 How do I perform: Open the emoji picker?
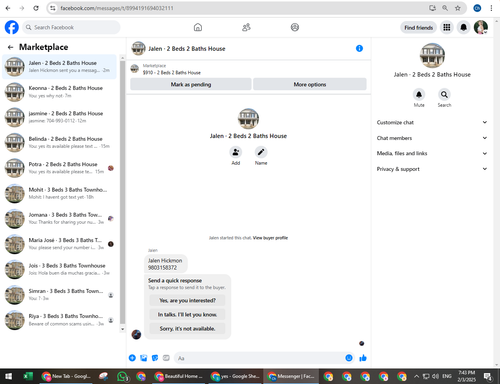(349, 358)
